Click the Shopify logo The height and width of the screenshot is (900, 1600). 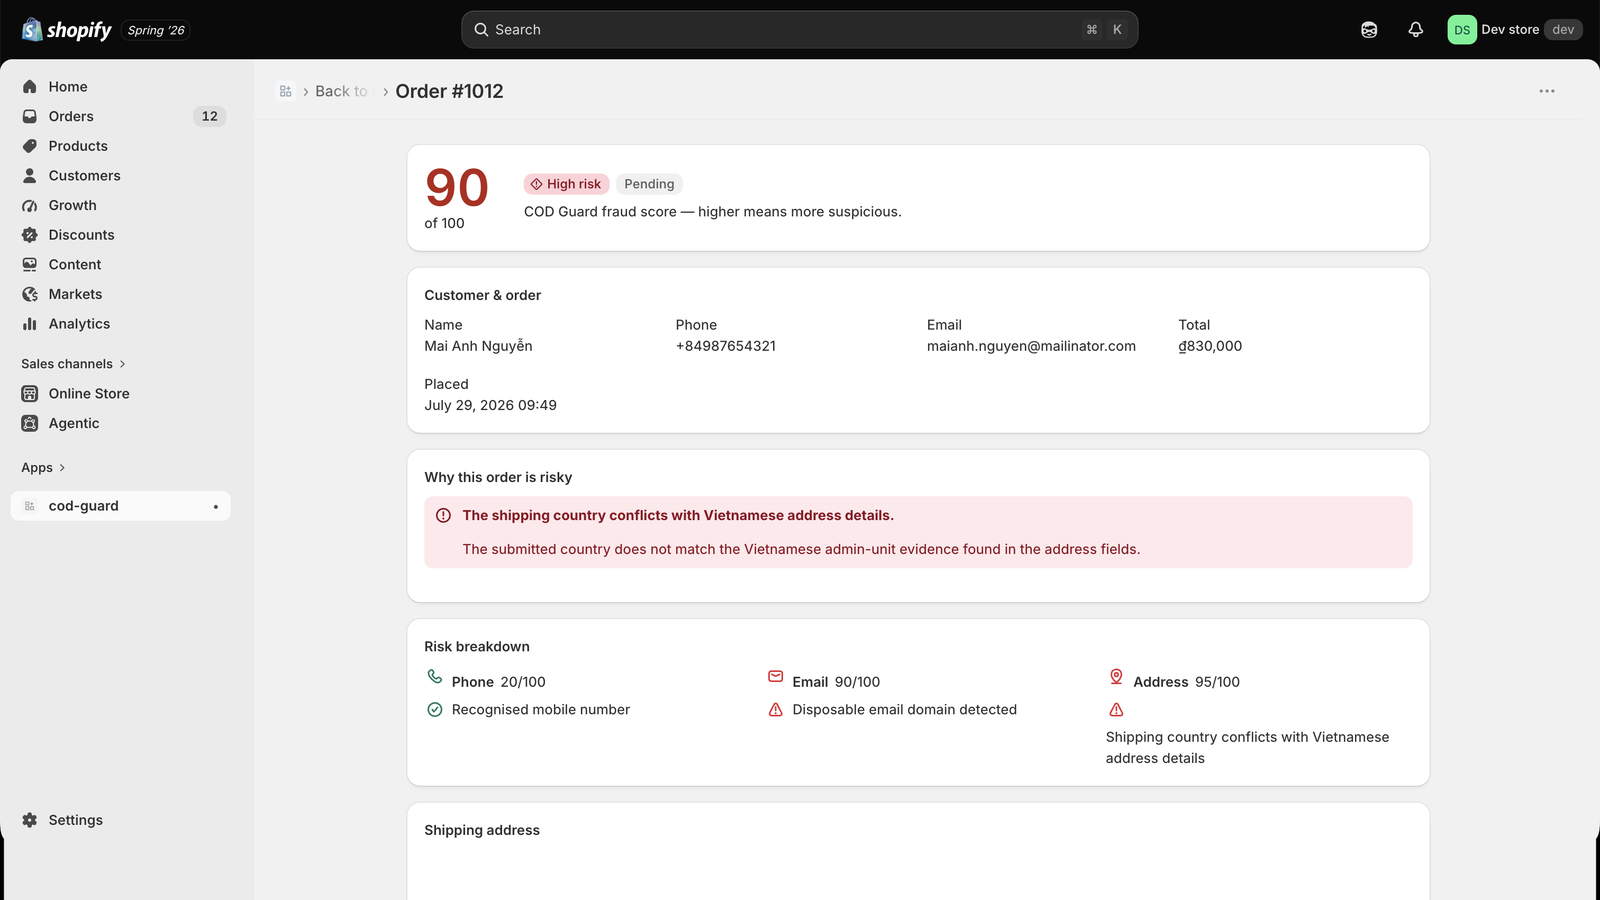(66, 30)
